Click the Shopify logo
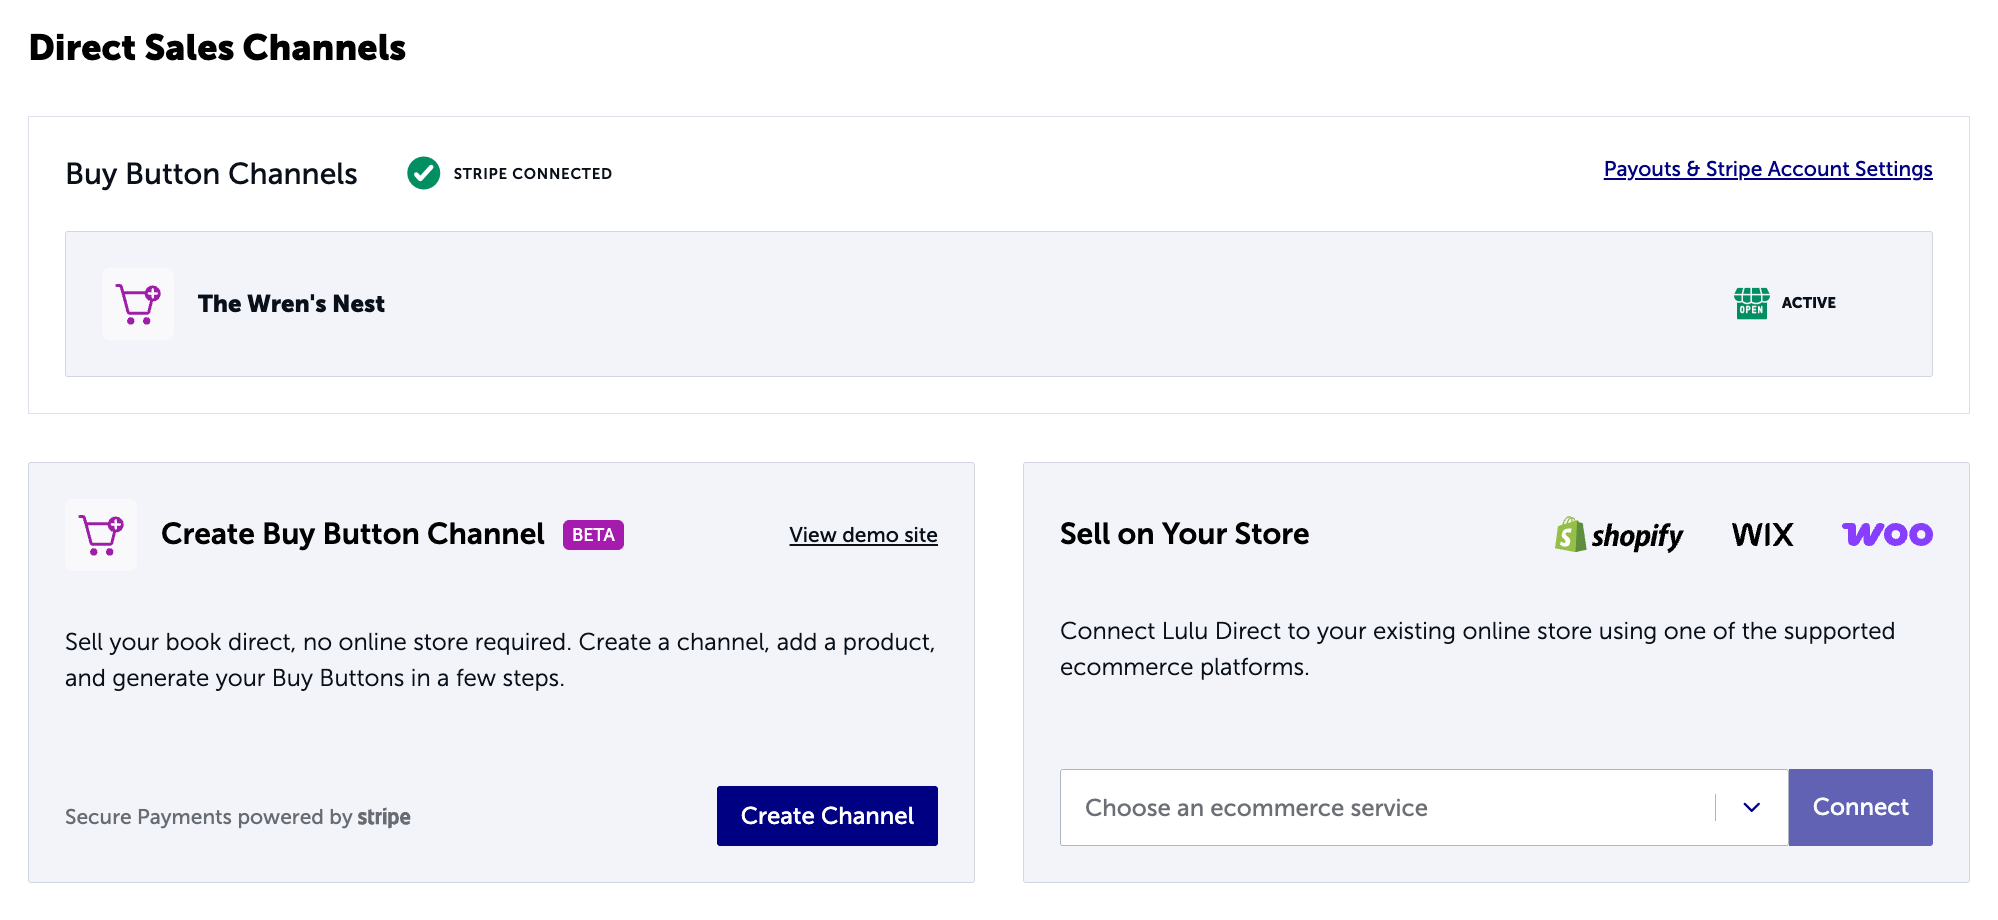Viewport: 1998px width, 920px height. (1618, 535)
